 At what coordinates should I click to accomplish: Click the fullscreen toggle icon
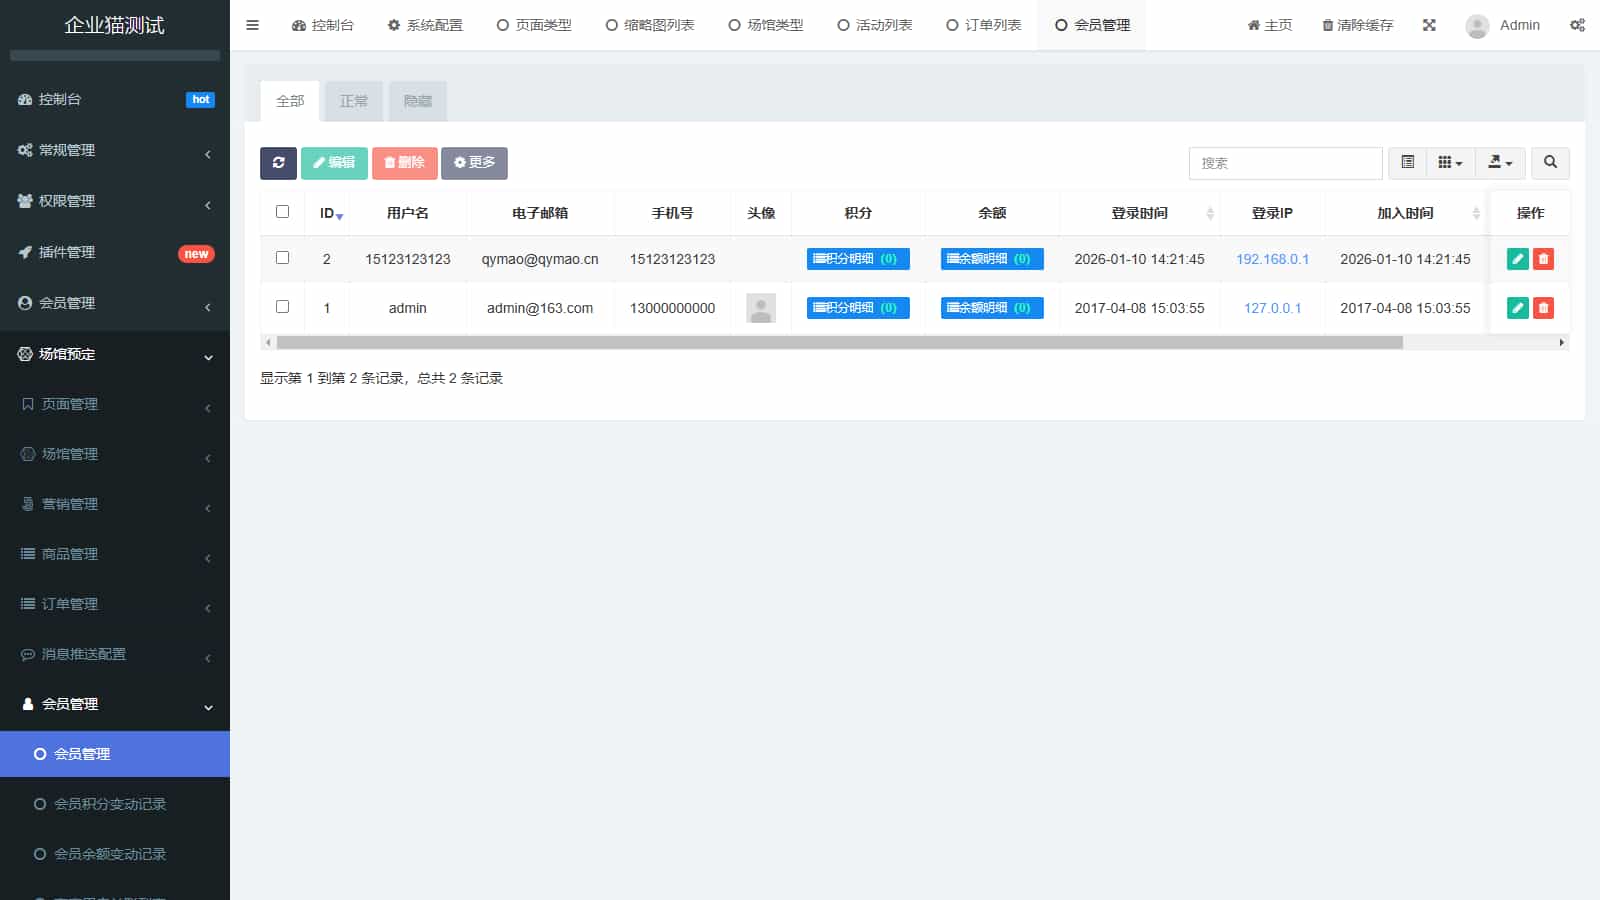1429,25
